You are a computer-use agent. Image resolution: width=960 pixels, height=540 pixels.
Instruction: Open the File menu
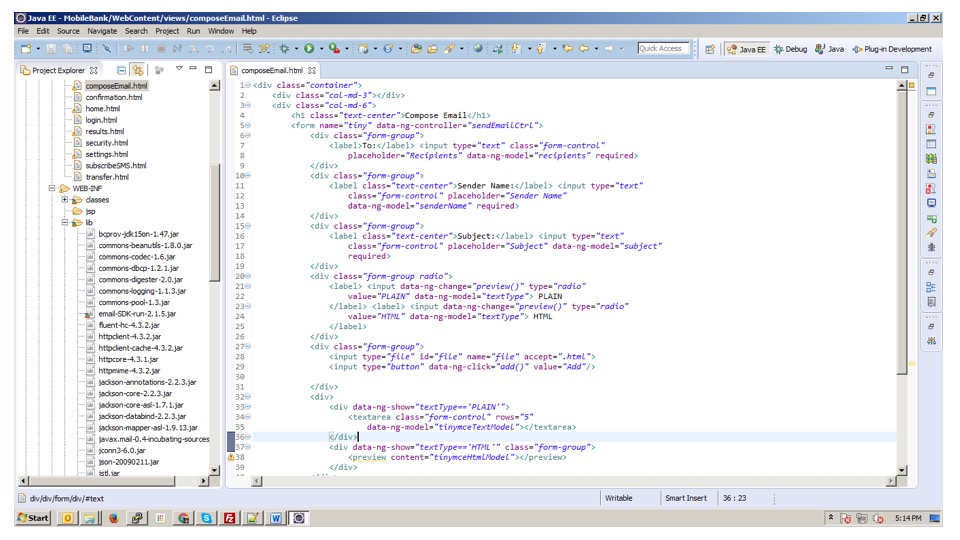pyautogui.click(x=23, y=31)
